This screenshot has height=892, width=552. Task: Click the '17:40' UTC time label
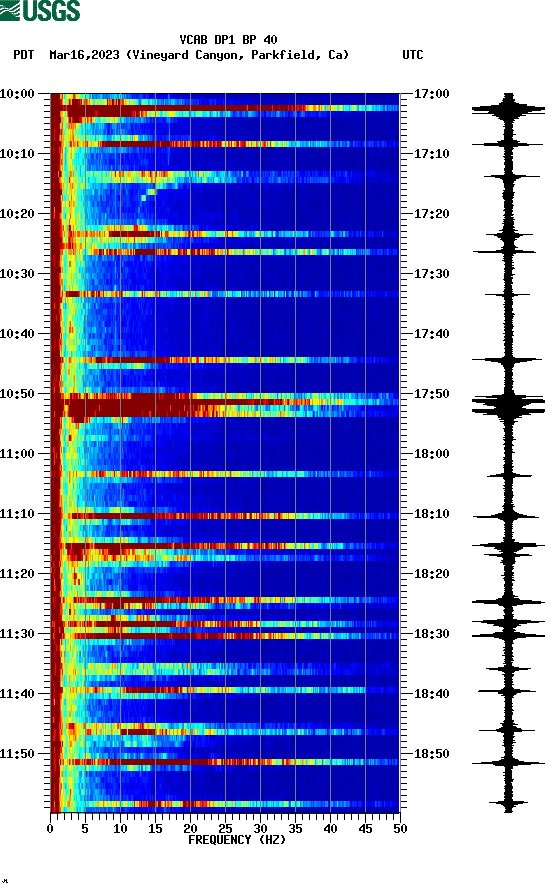coord(431,333)
